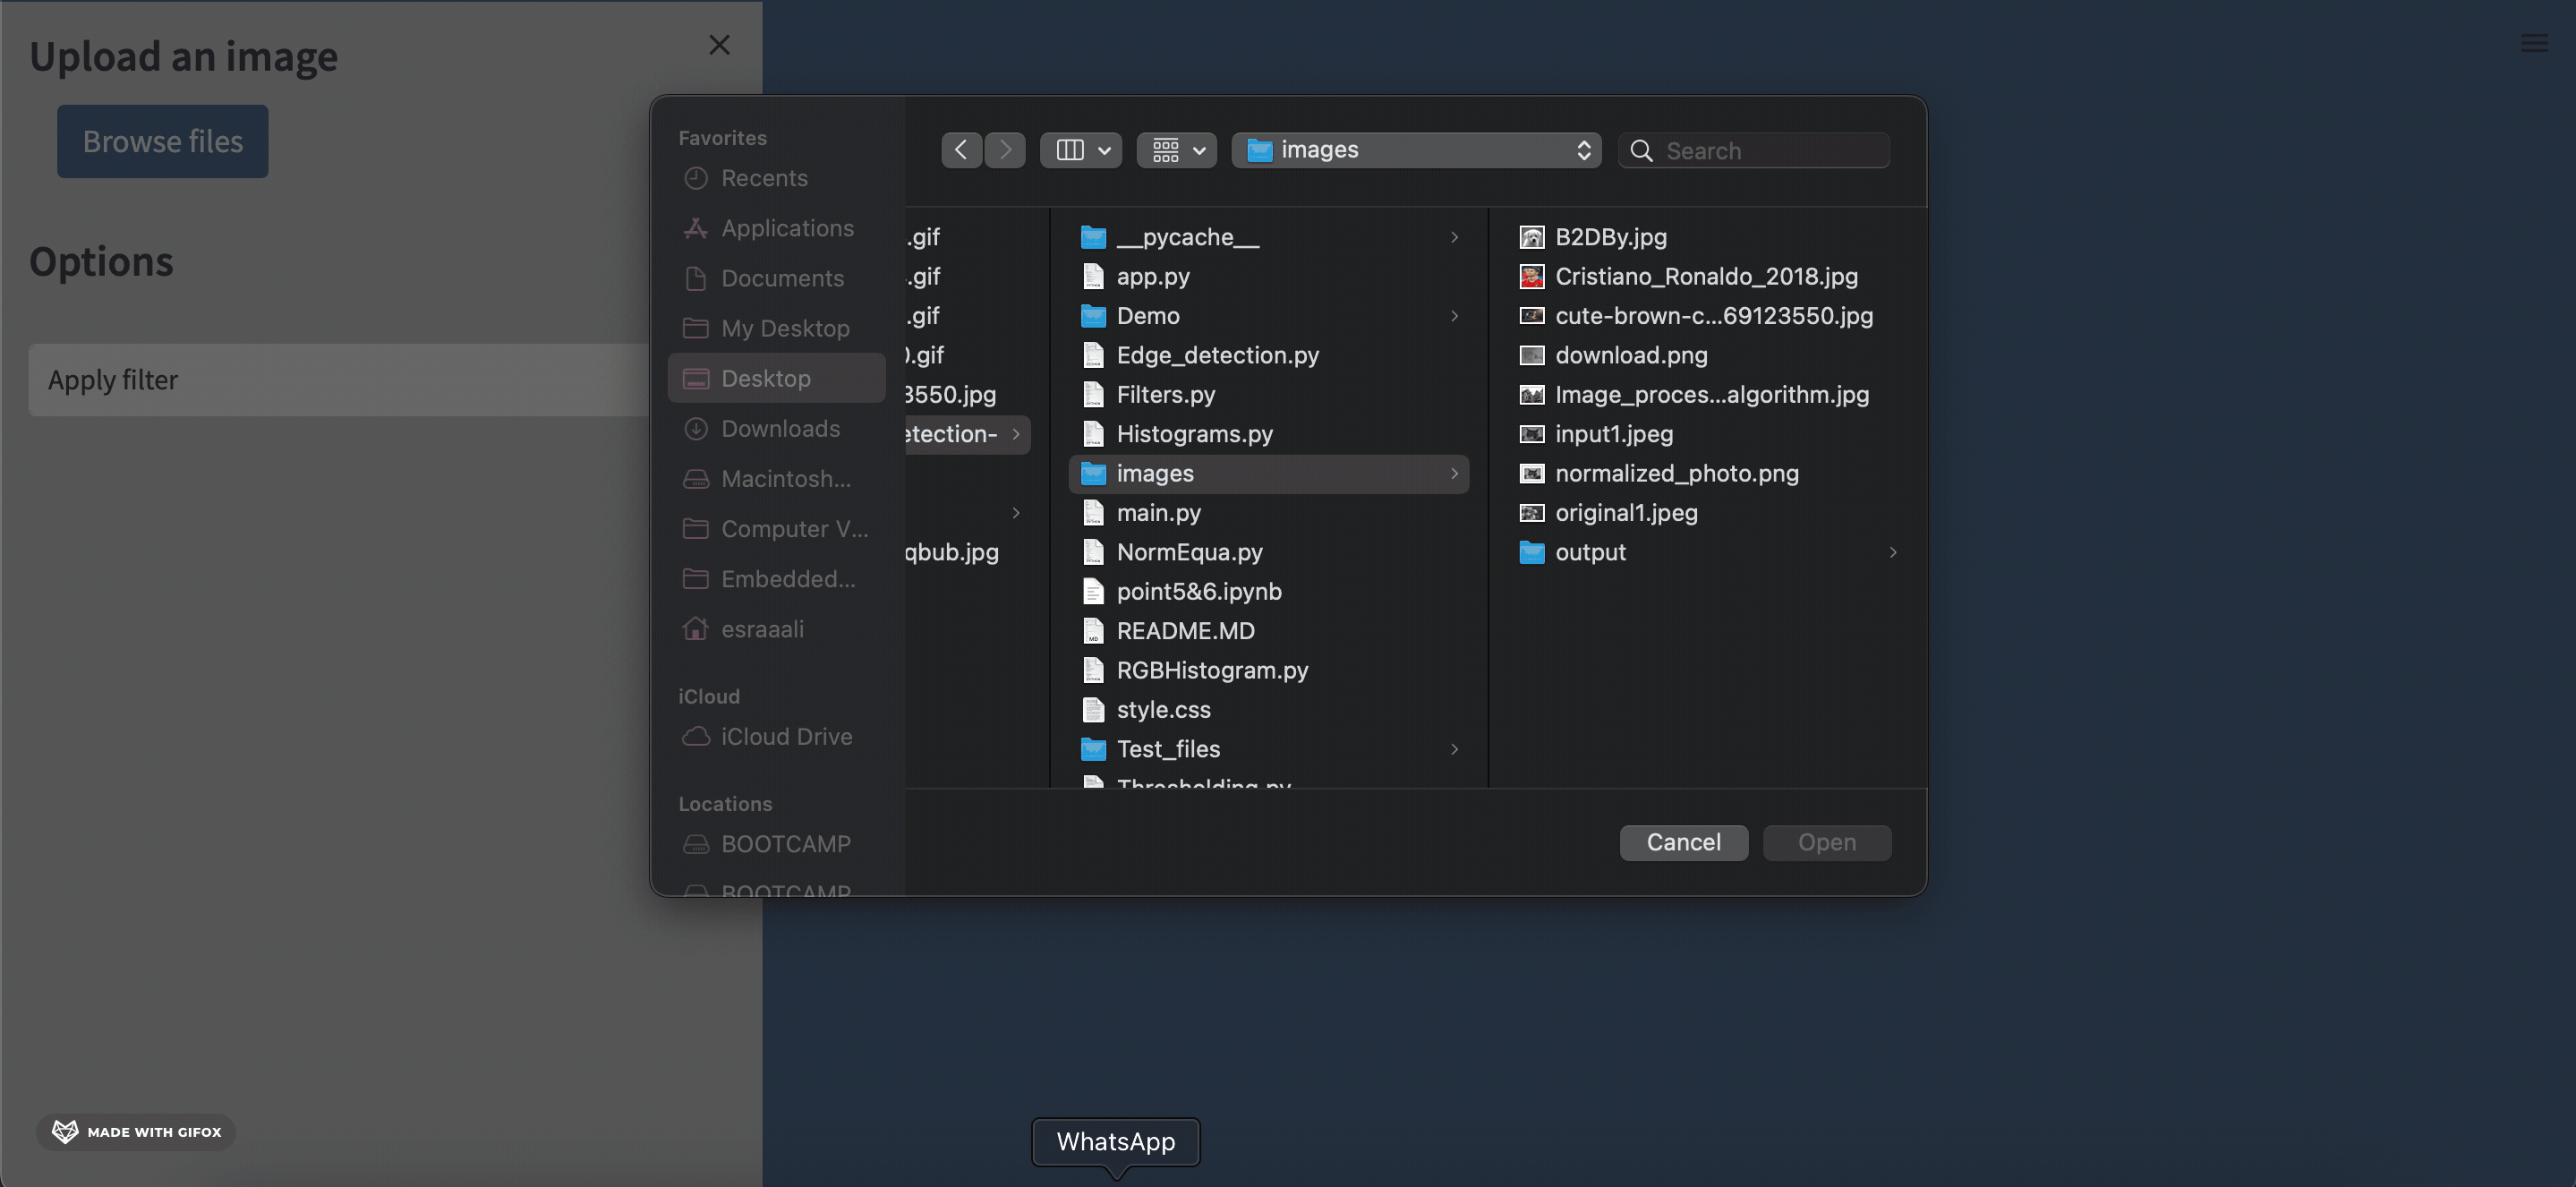Expand the images folder in file browser

click(1451, 474)
